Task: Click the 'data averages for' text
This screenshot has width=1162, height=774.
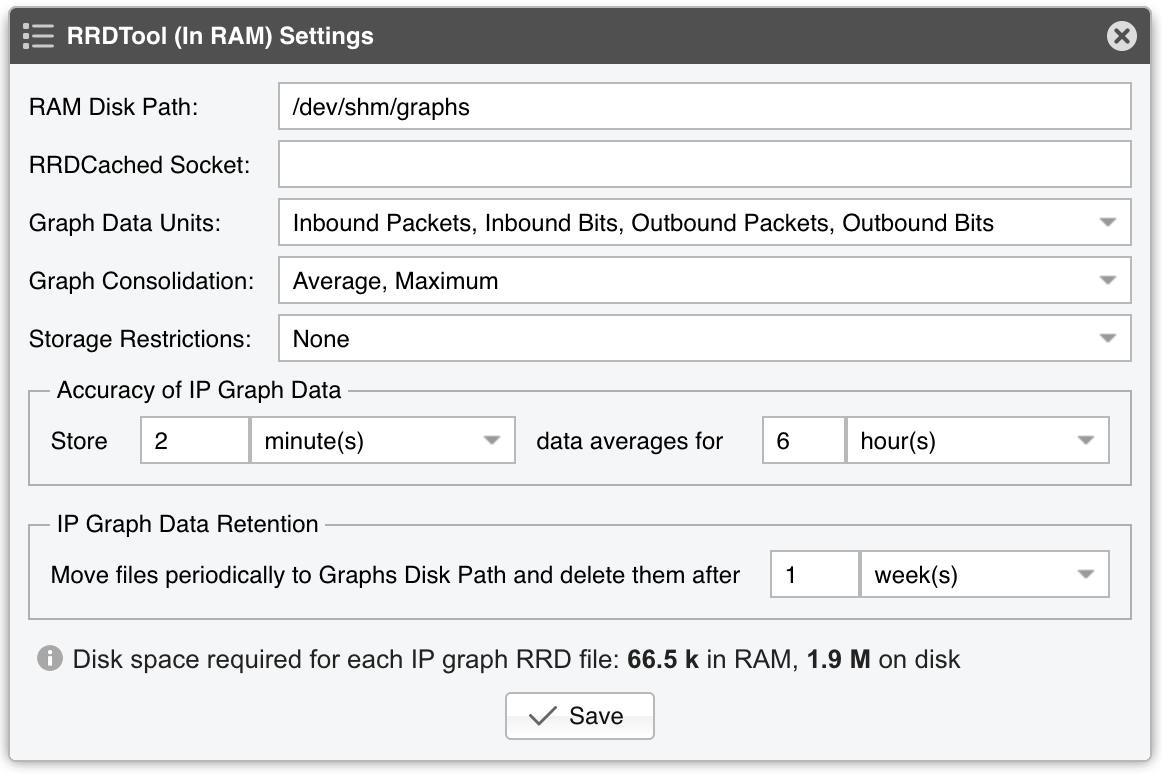Action: [x=629, y=441]
